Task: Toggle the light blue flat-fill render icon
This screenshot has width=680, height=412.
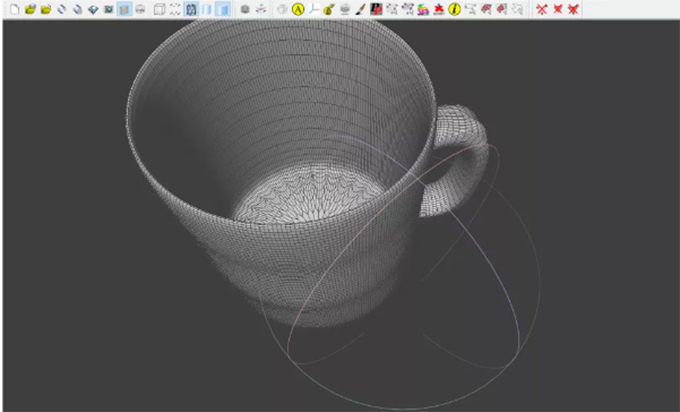Action: tap(207, 9)
